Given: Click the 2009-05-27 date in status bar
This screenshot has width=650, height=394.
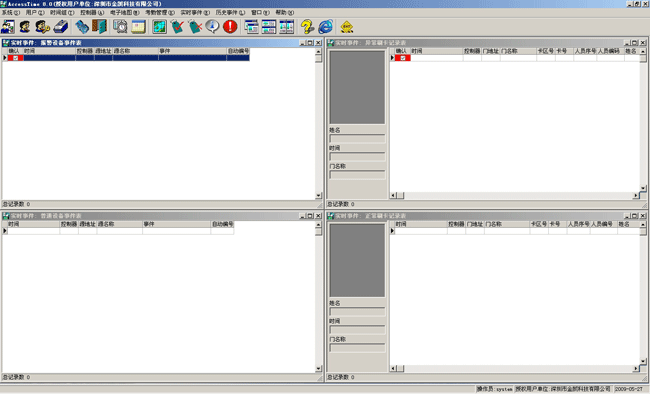Looking at the screenshot, I should click(x=628, y=389).
